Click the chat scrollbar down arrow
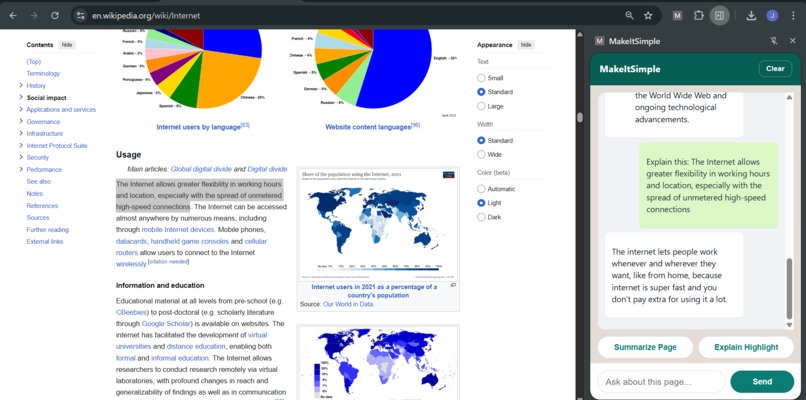The height and width of the screenshot is (400, 806). click(x=789, y=325)
